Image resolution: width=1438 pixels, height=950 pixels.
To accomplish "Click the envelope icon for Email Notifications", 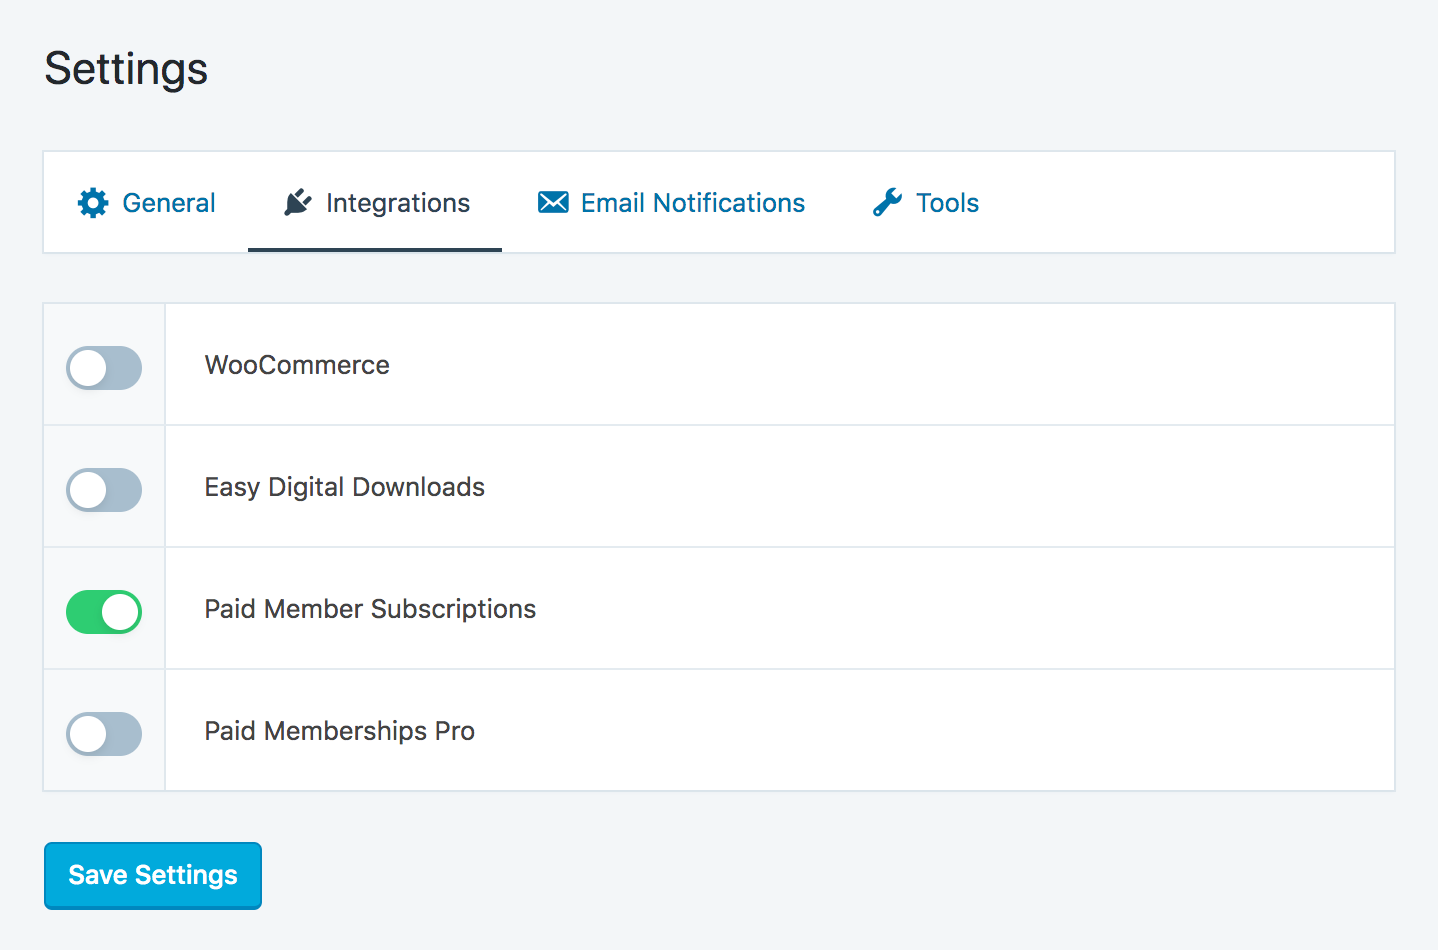I will pyautogui.click(x=553, y=203).
